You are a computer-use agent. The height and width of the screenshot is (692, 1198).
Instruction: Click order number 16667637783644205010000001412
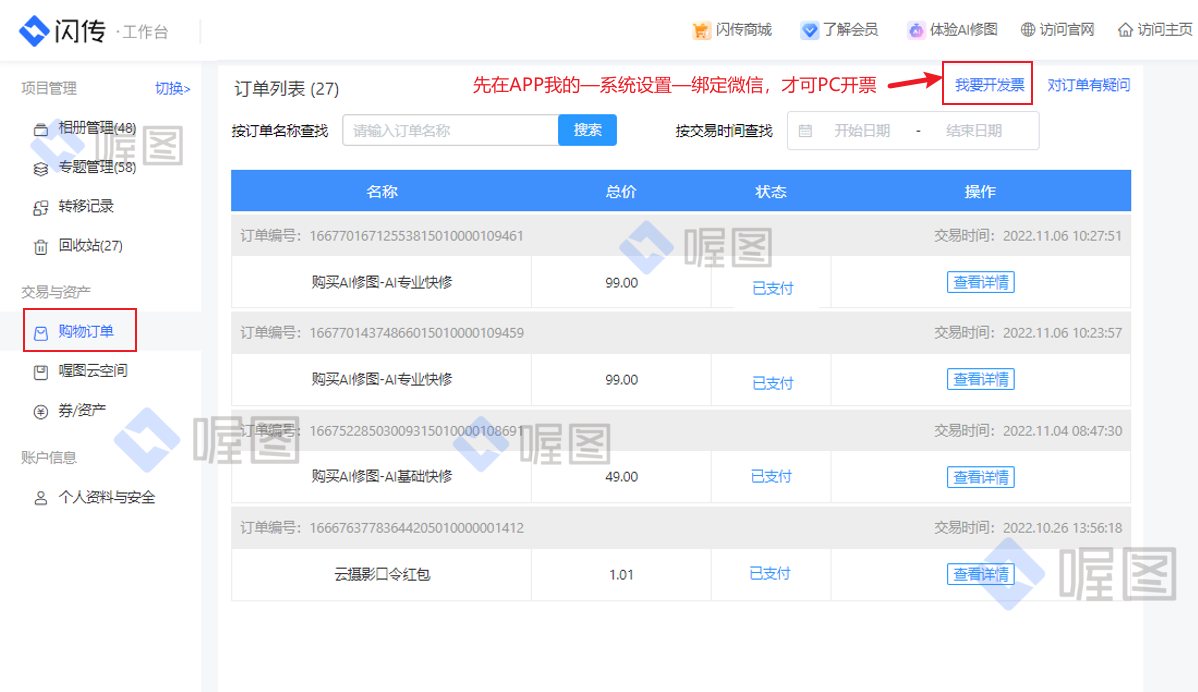click(x=416, y=528)
